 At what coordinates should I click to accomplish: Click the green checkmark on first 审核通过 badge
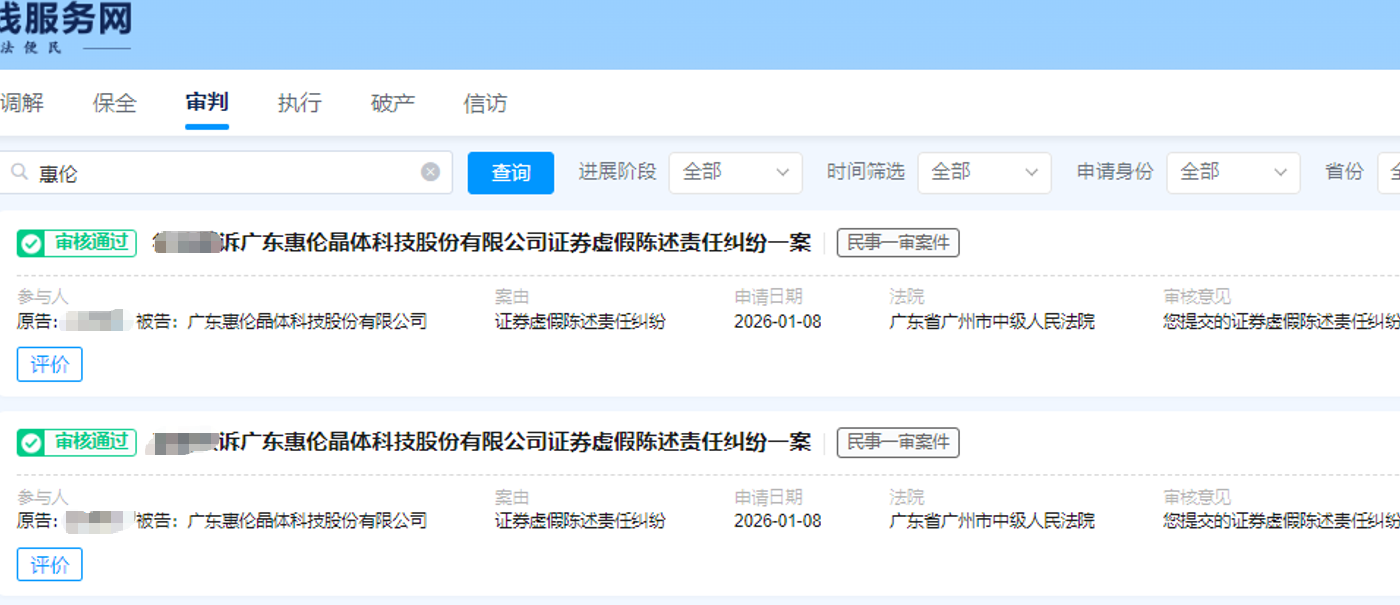tap(29, 242)
